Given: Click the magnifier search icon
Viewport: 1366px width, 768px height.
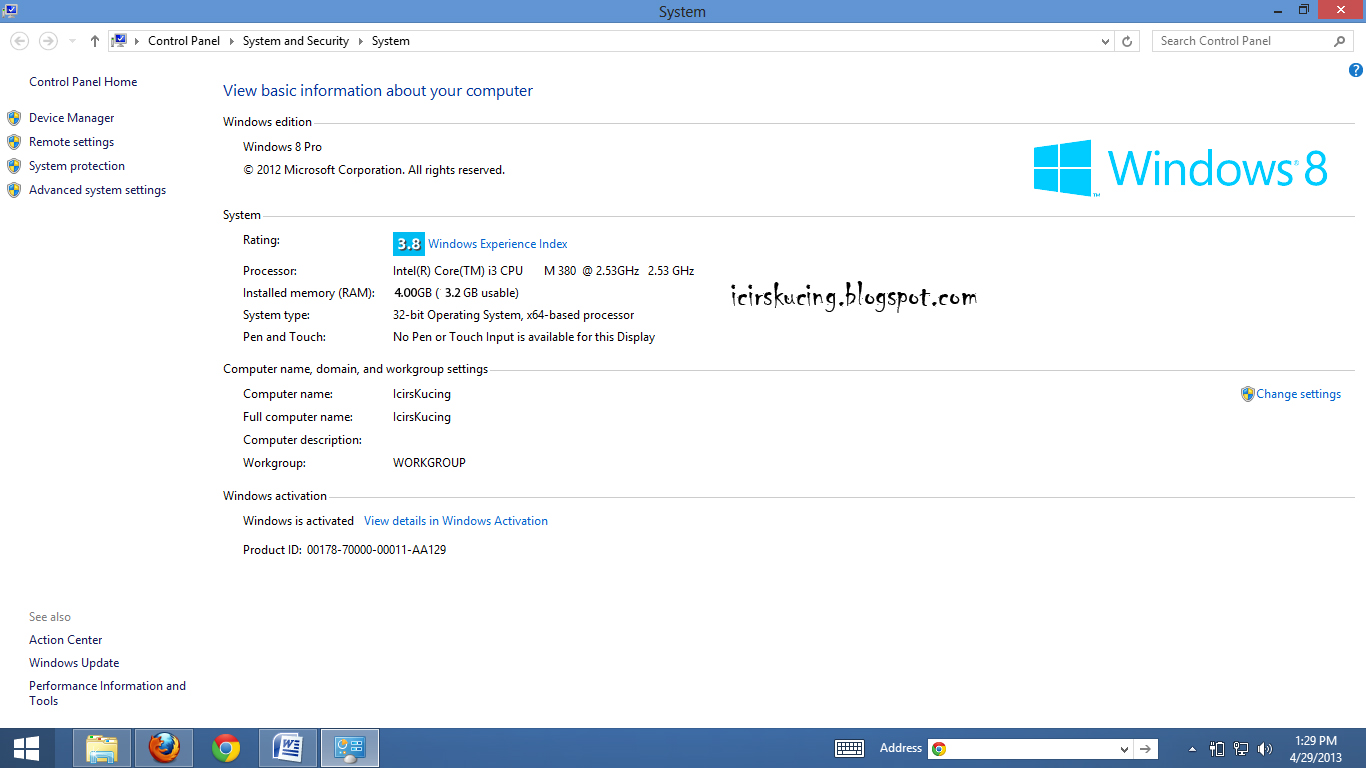Looking at the screenshot, I should (x=1340, y=41).
